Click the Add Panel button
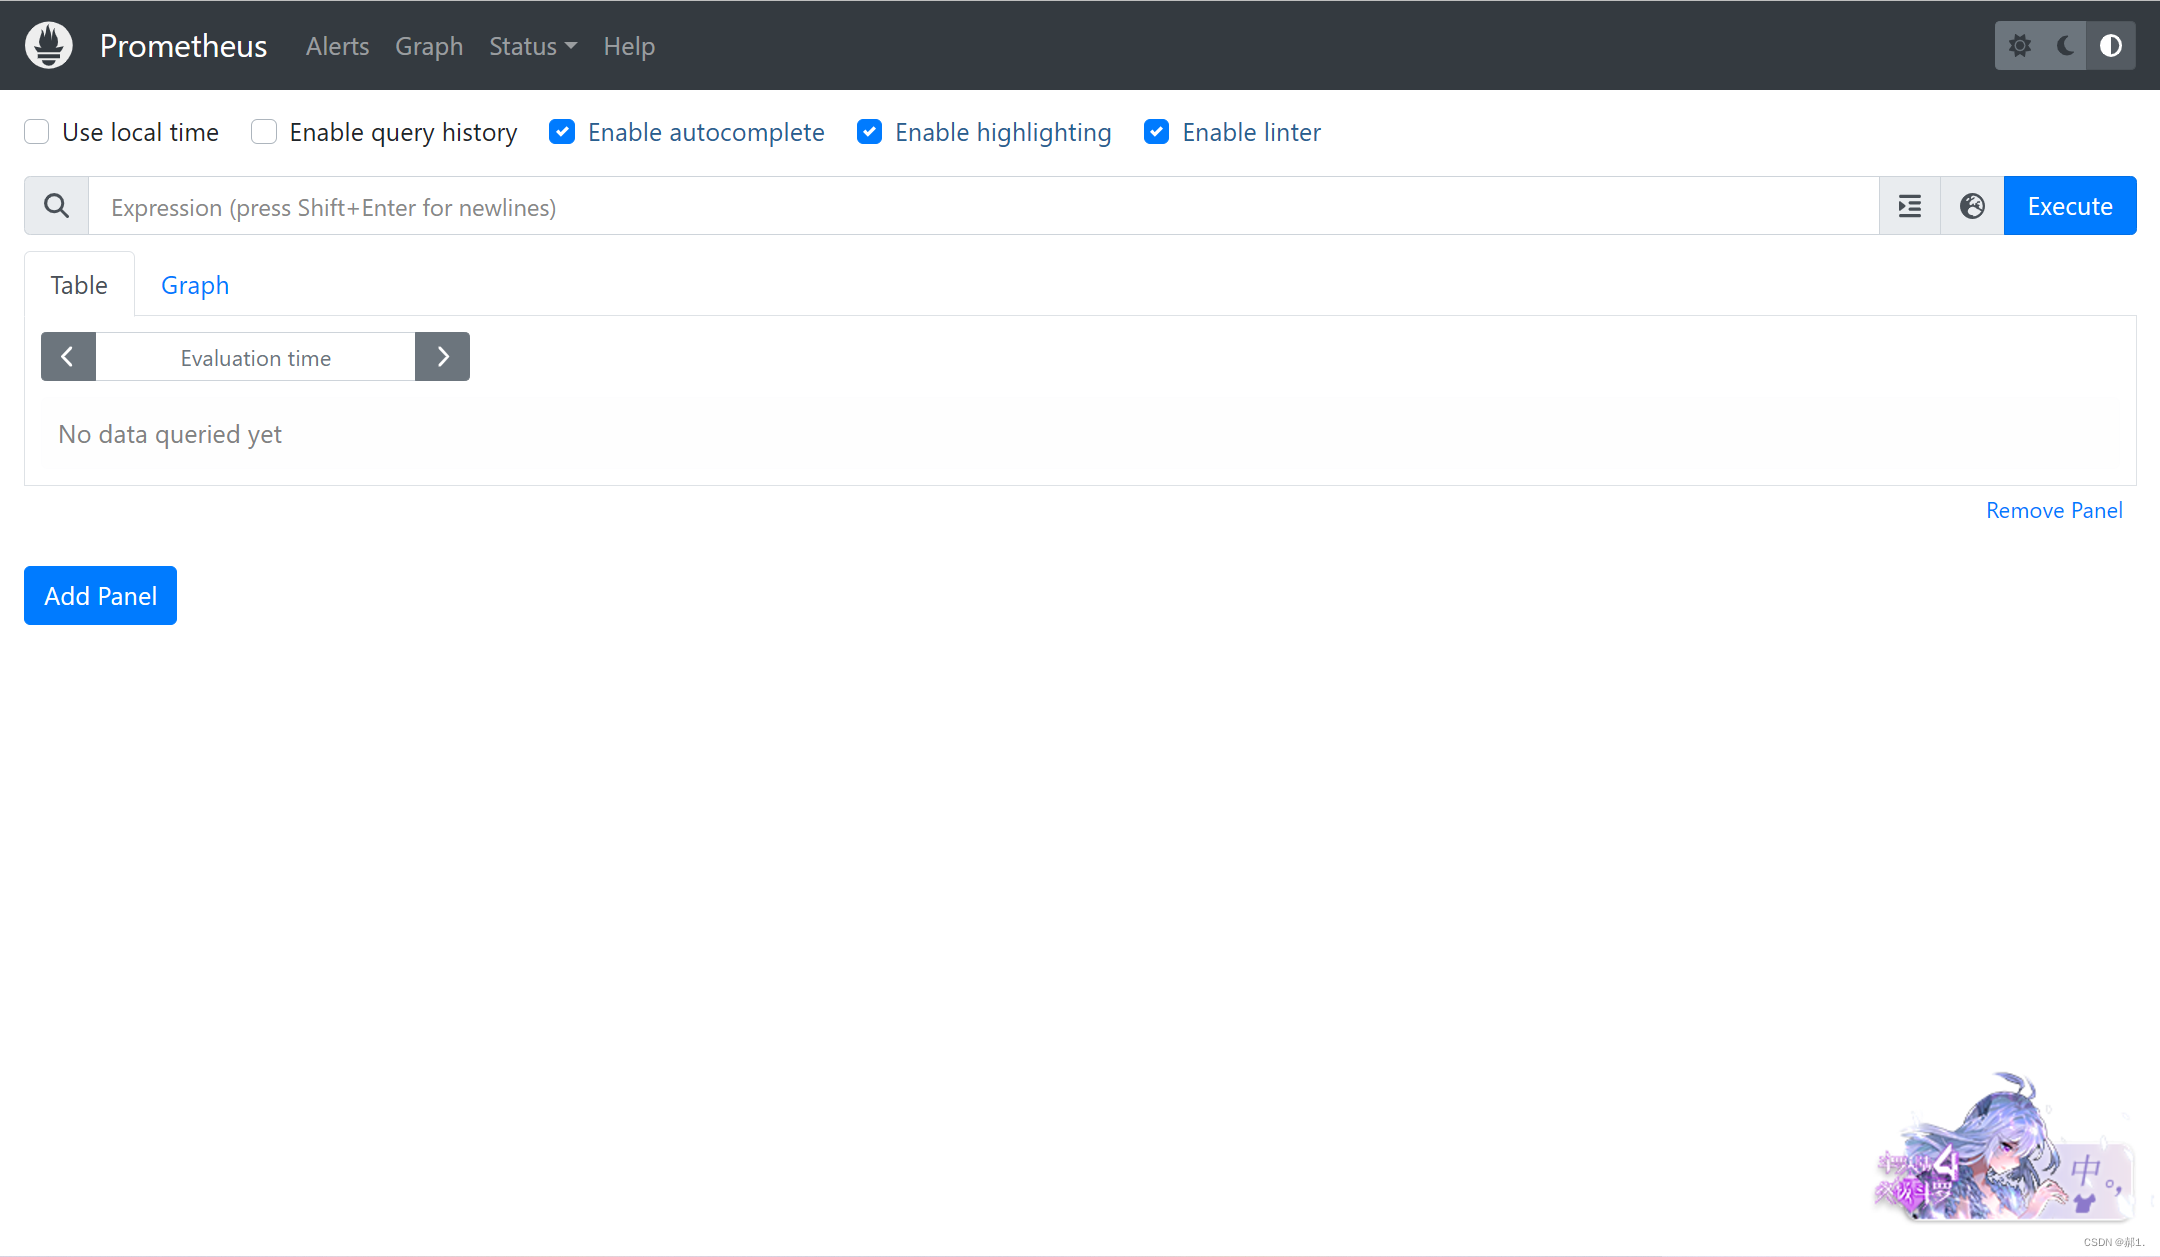This screenshot has height=1257, width=2160. pos(100,596)
